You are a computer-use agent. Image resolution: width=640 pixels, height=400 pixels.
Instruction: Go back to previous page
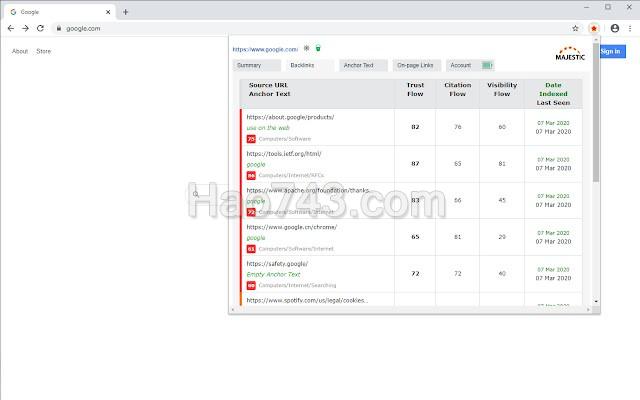click(11, 28)
